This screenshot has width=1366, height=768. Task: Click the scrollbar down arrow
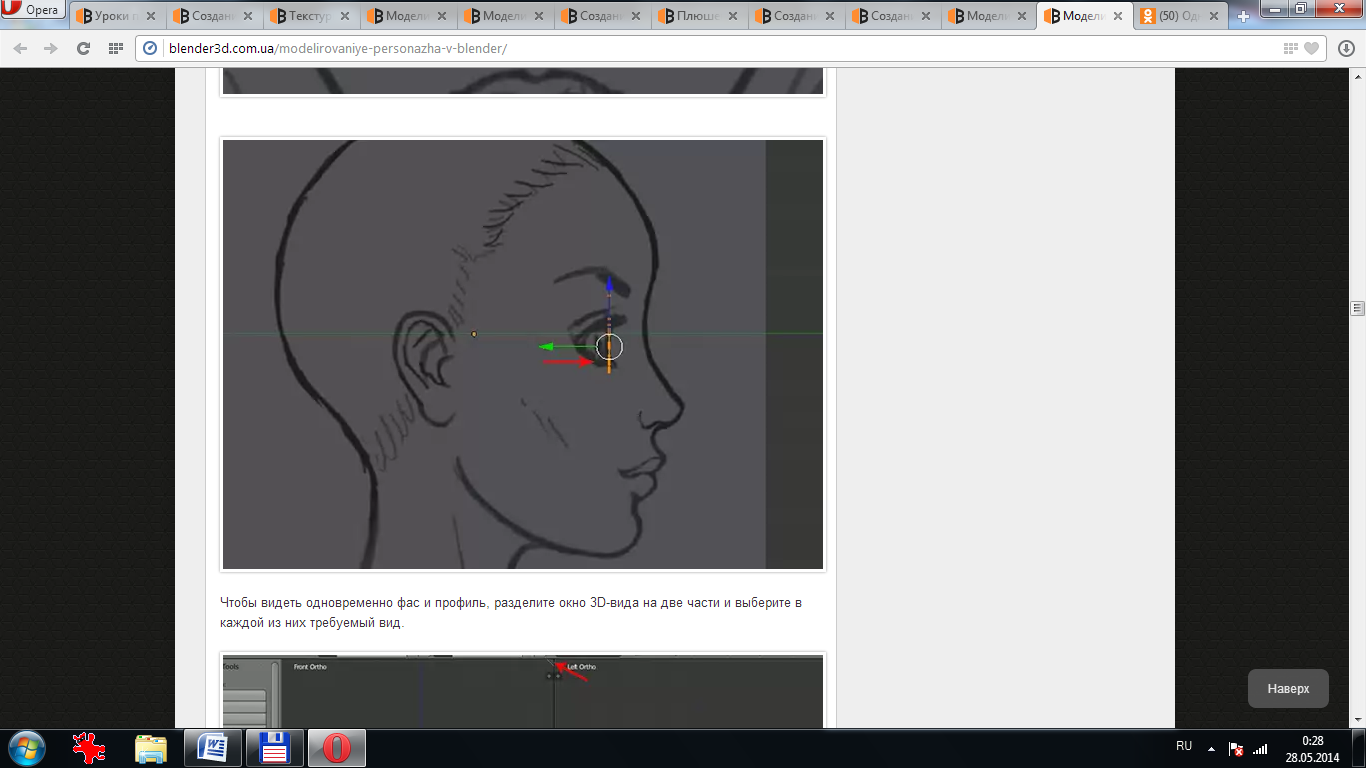pyautogui.click(x=1357, y=721)
